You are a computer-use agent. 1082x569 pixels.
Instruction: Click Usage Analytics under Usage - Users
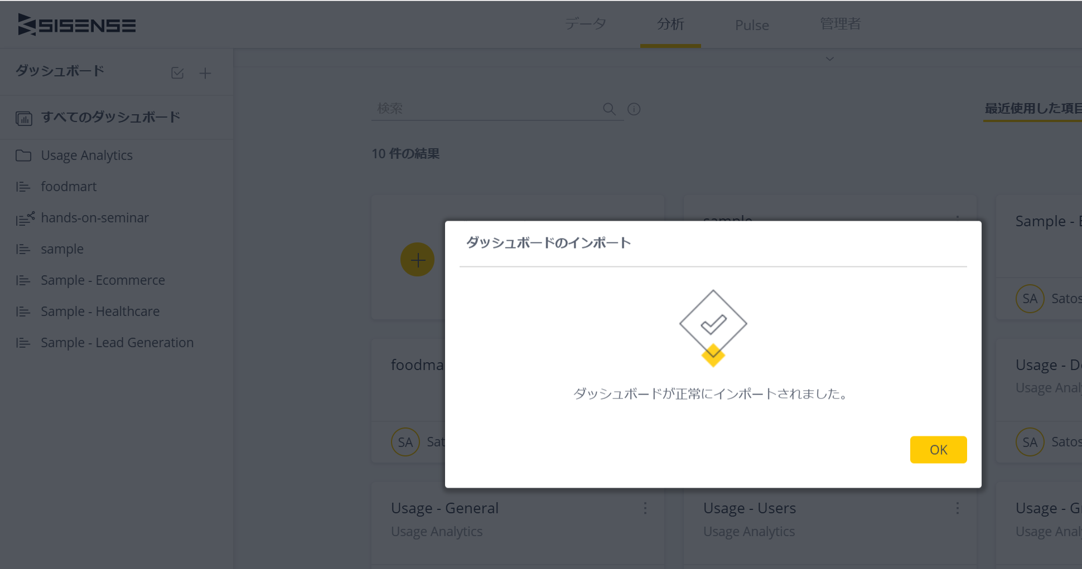pos(749,532)
